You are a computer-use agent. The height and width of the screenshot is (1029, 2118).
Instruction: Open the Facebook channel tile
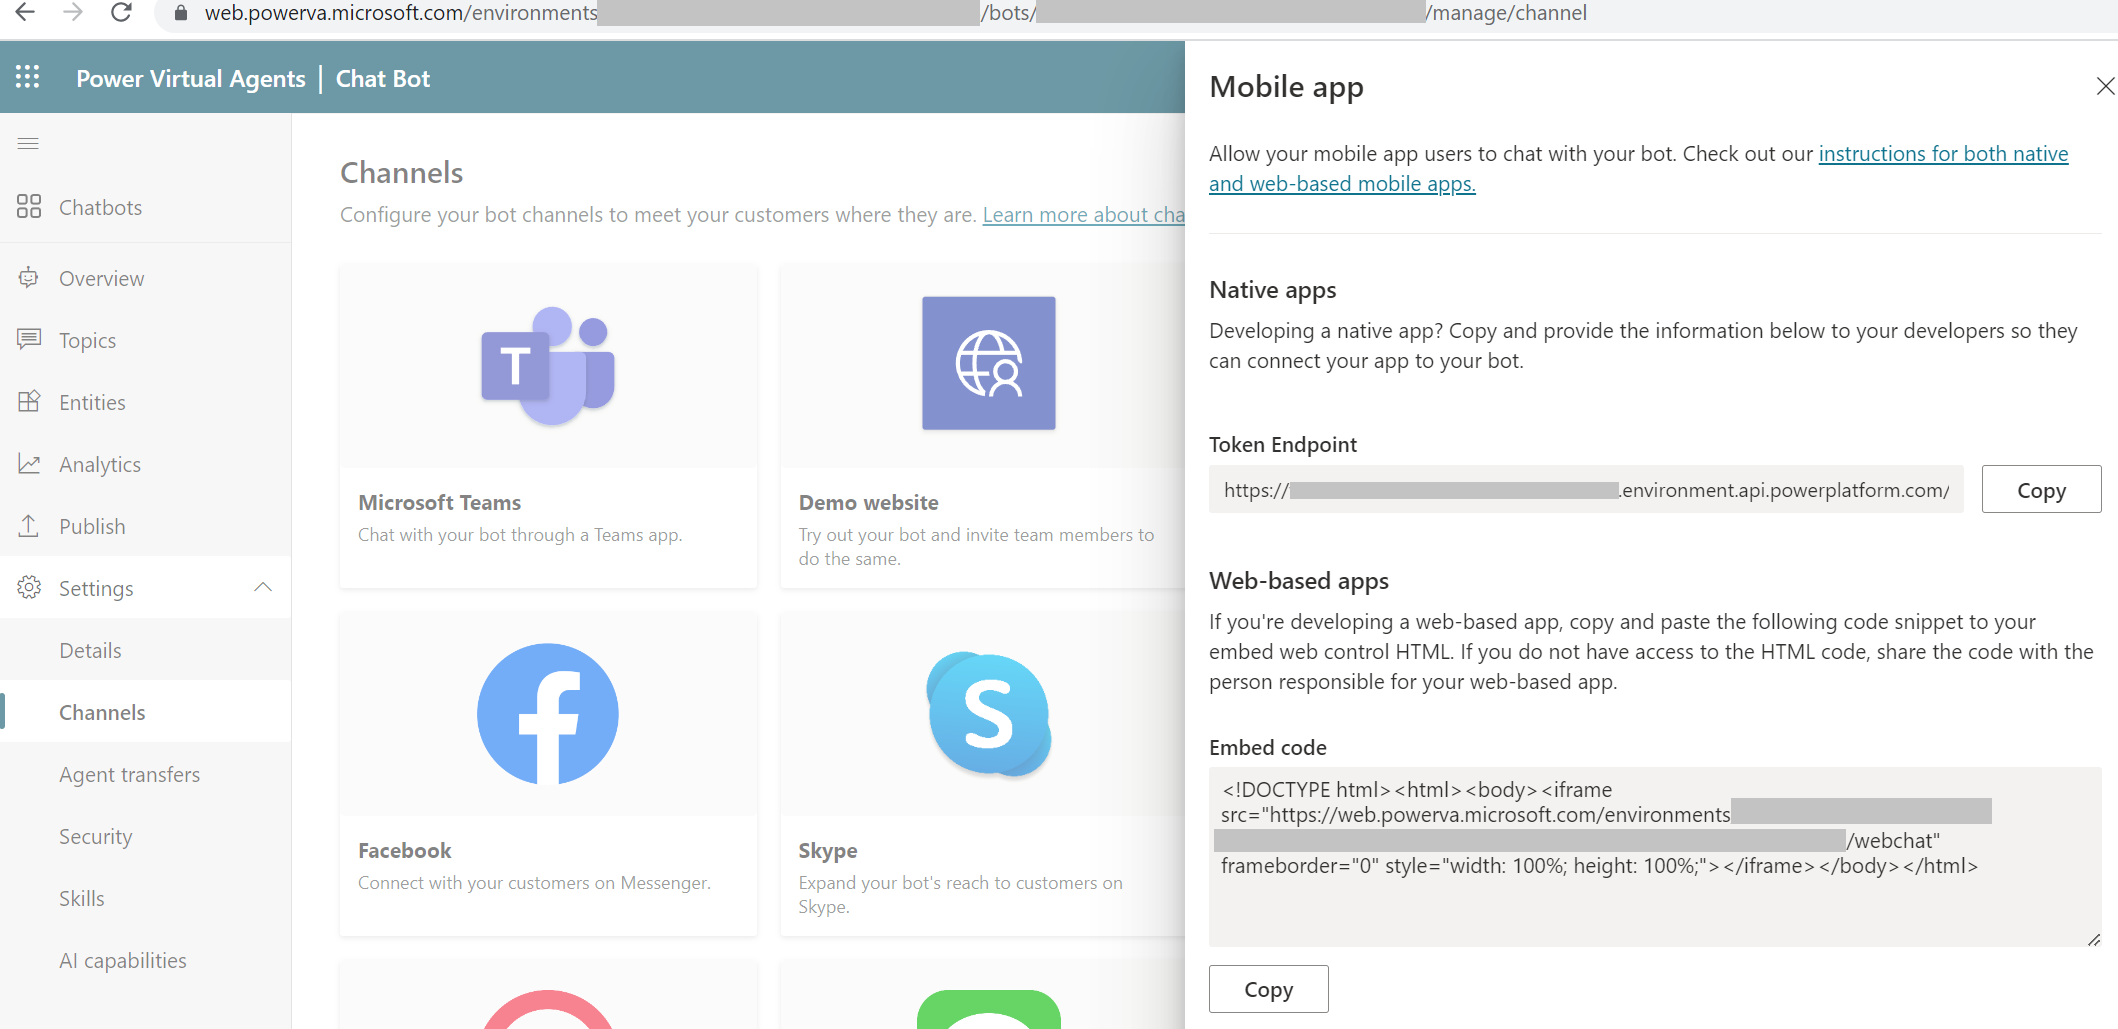click(548, 775)
